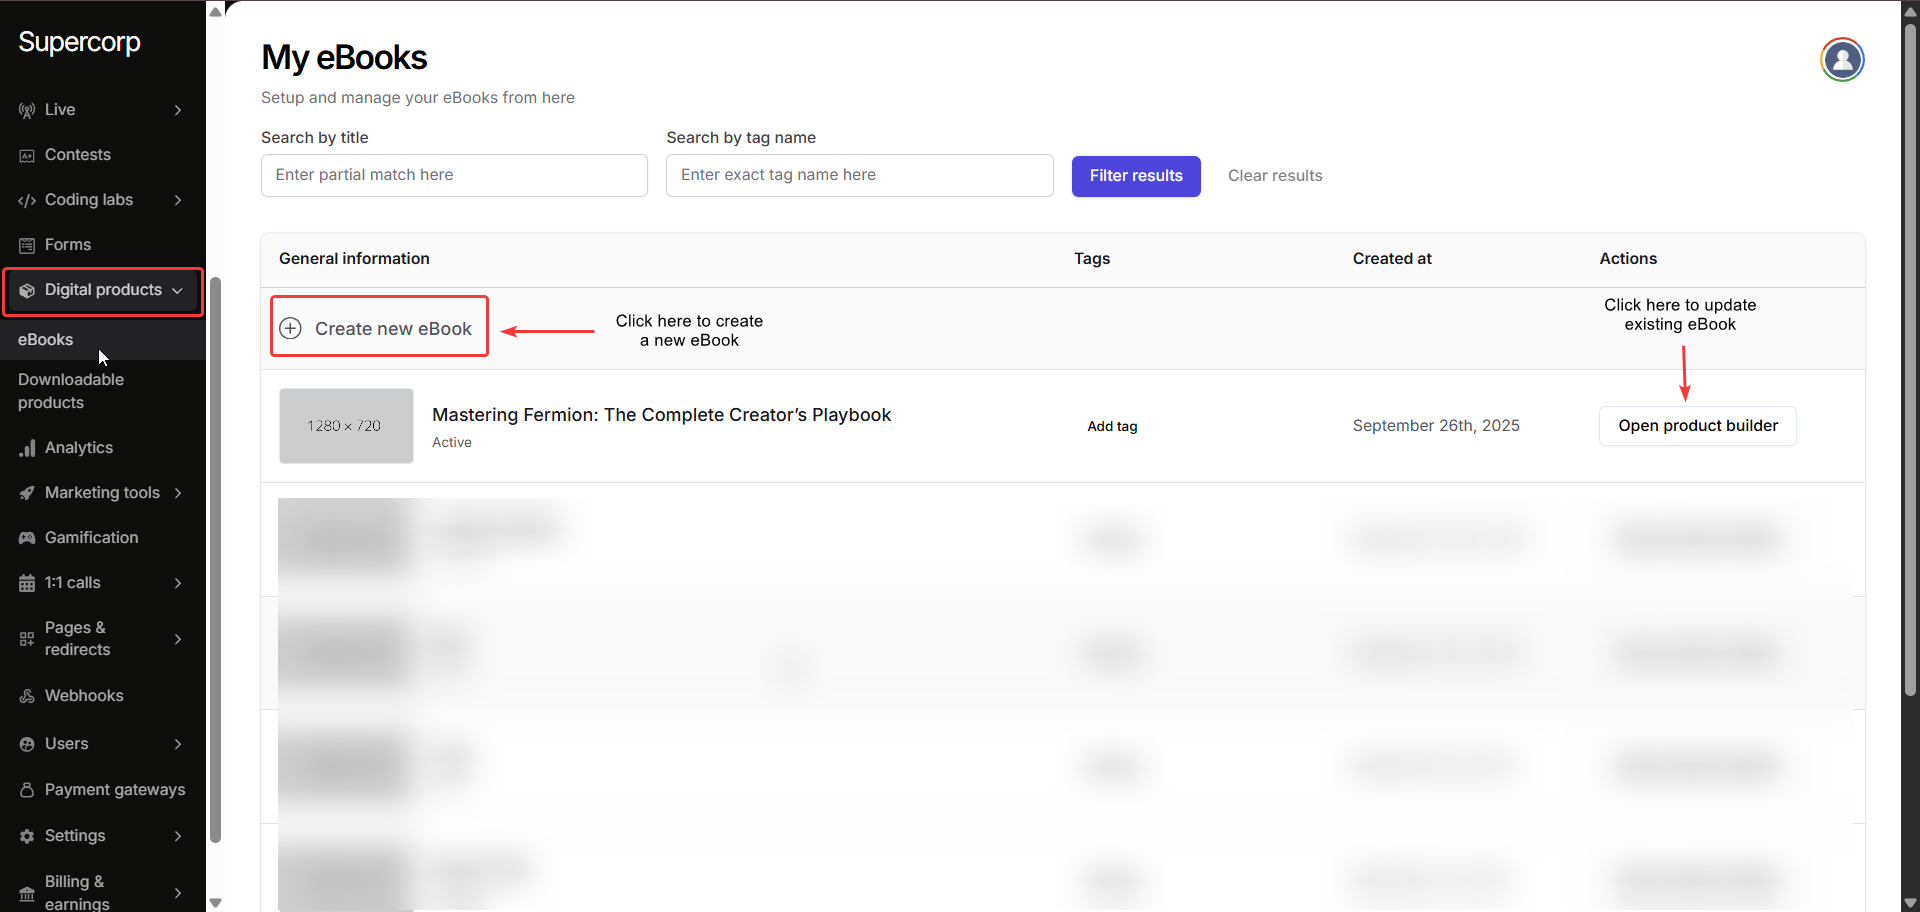
Task: Expand Marketing tools submenu chevron
Action: point(178,493)
